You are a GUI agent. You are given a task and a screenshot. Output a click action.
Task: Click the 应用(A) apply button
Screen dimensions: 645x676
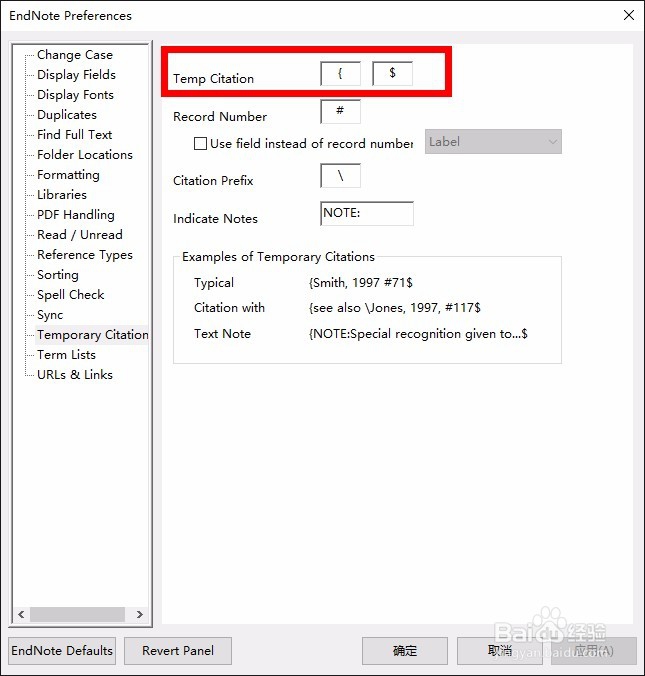click(x=594, y=651)
